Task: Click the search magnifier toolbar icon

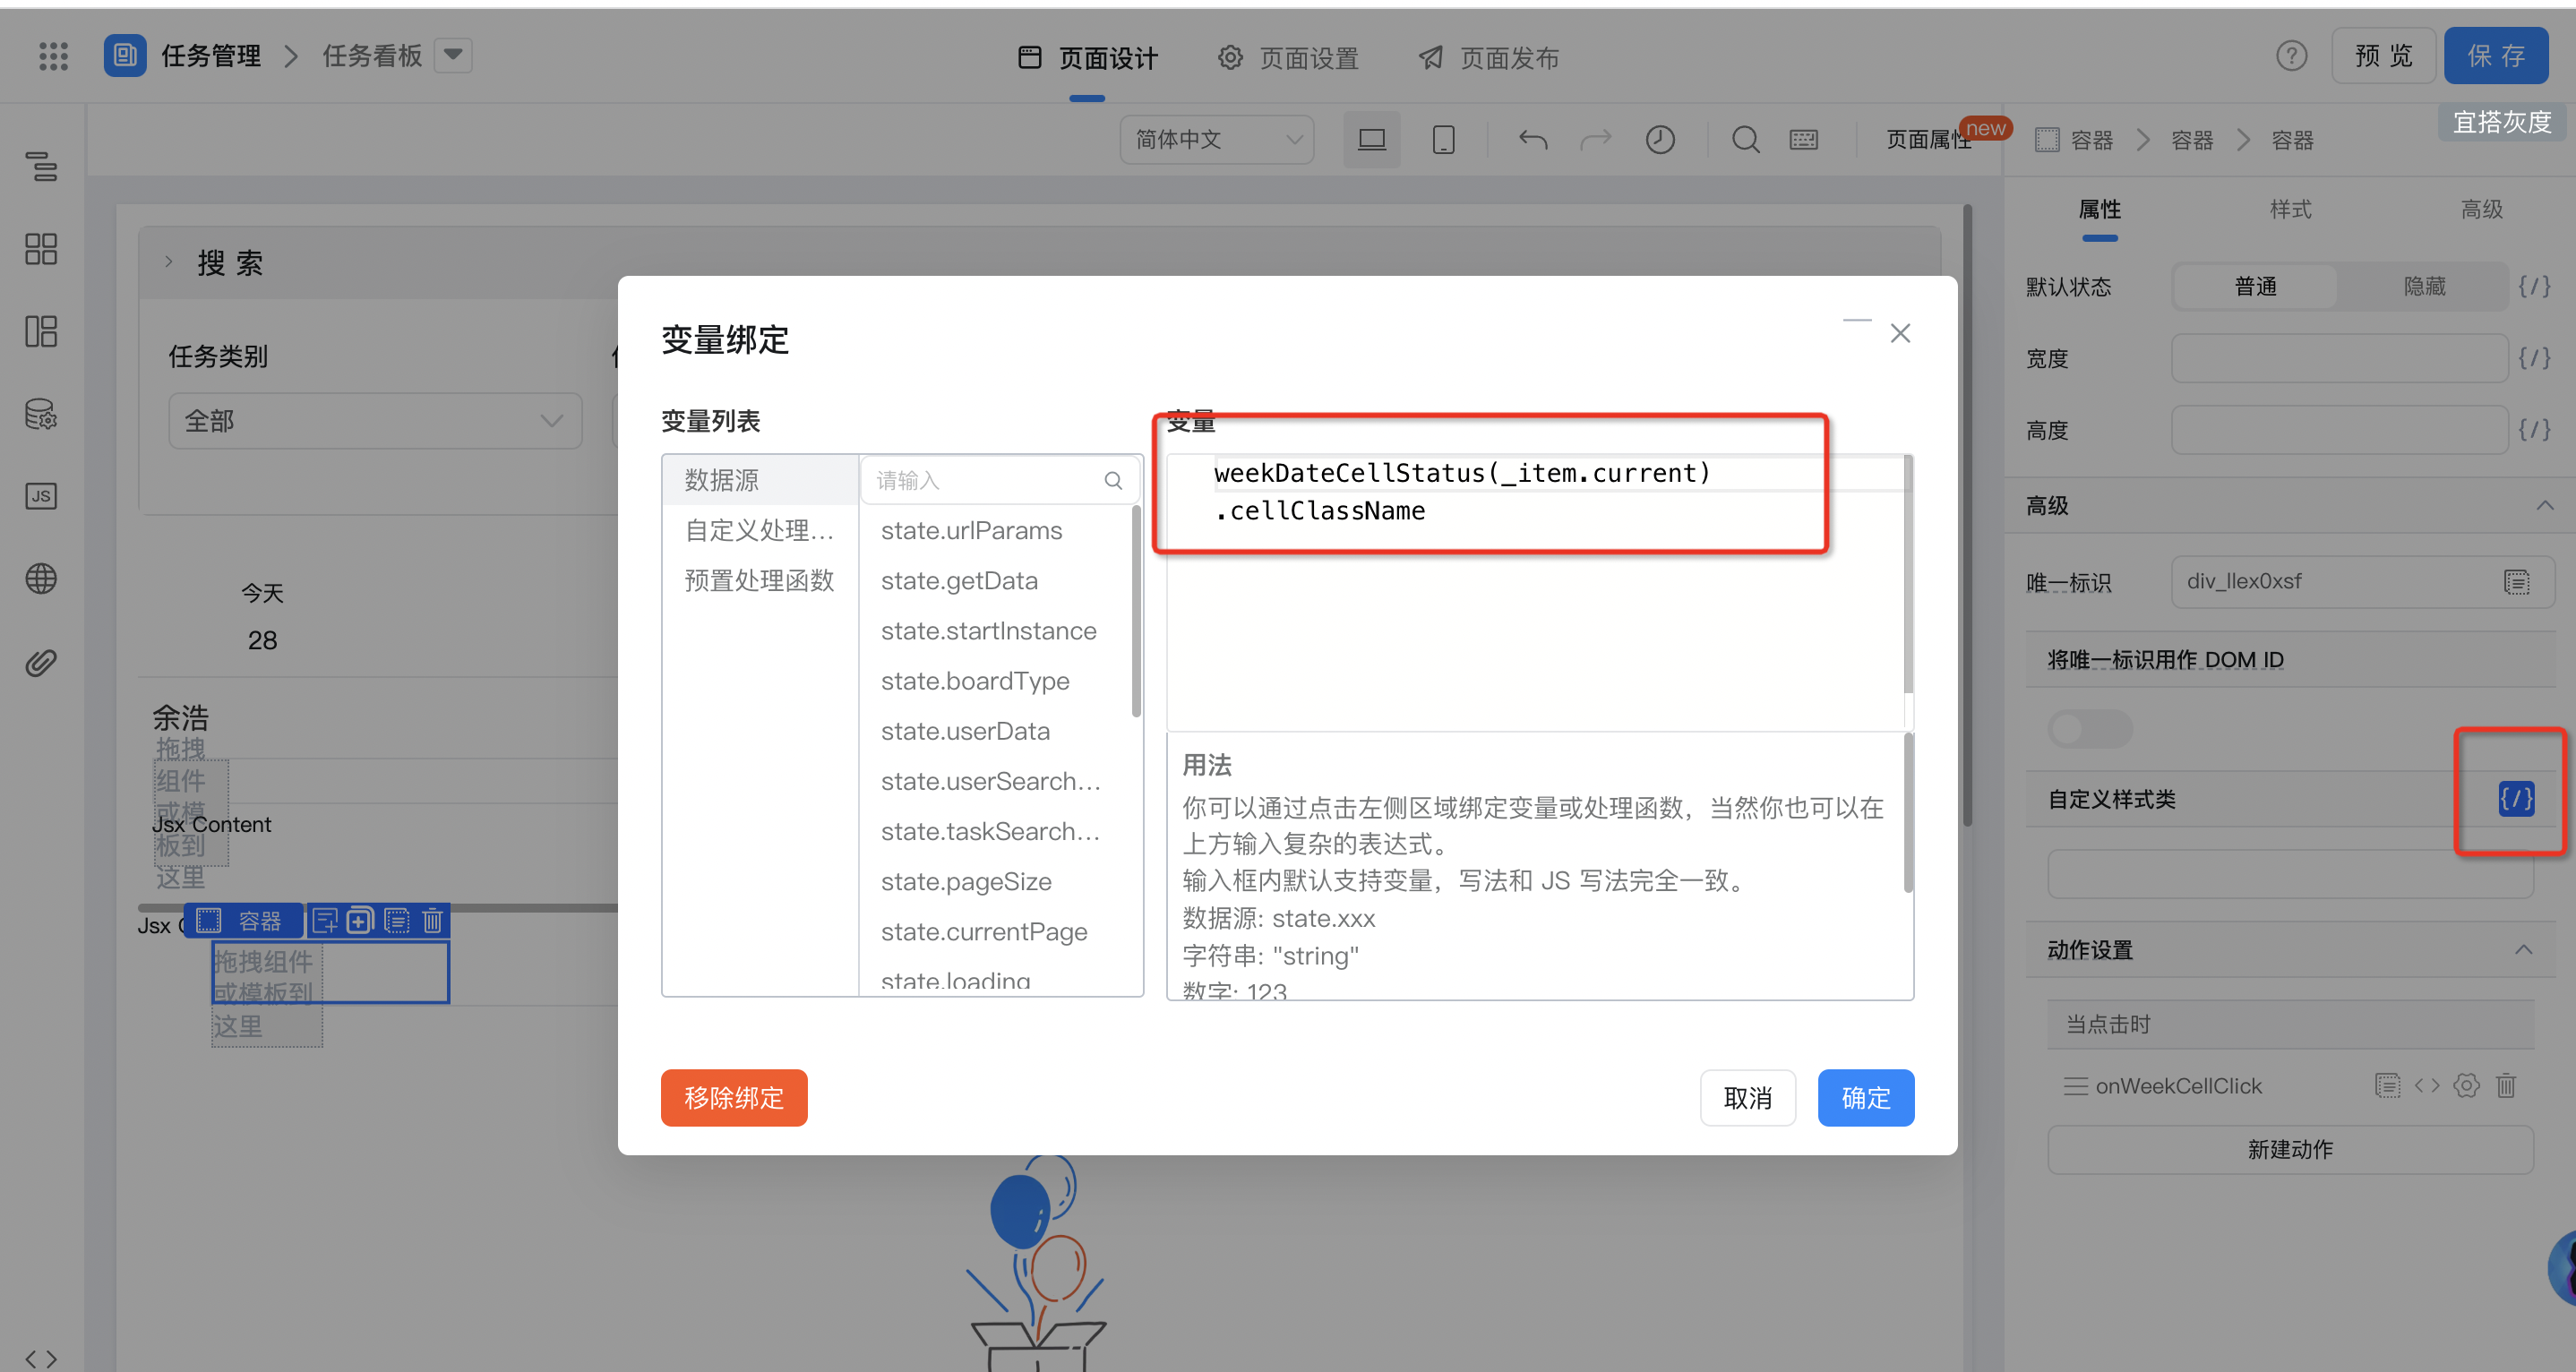Action: [x=1746, y=140]
